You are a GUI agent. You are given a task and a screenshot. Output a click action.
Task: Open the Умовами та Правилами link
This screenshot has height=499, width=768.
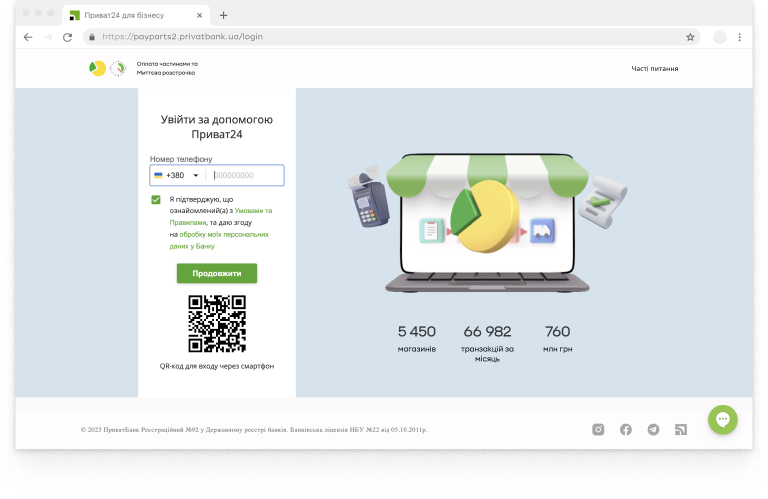(x=221, y=216)
